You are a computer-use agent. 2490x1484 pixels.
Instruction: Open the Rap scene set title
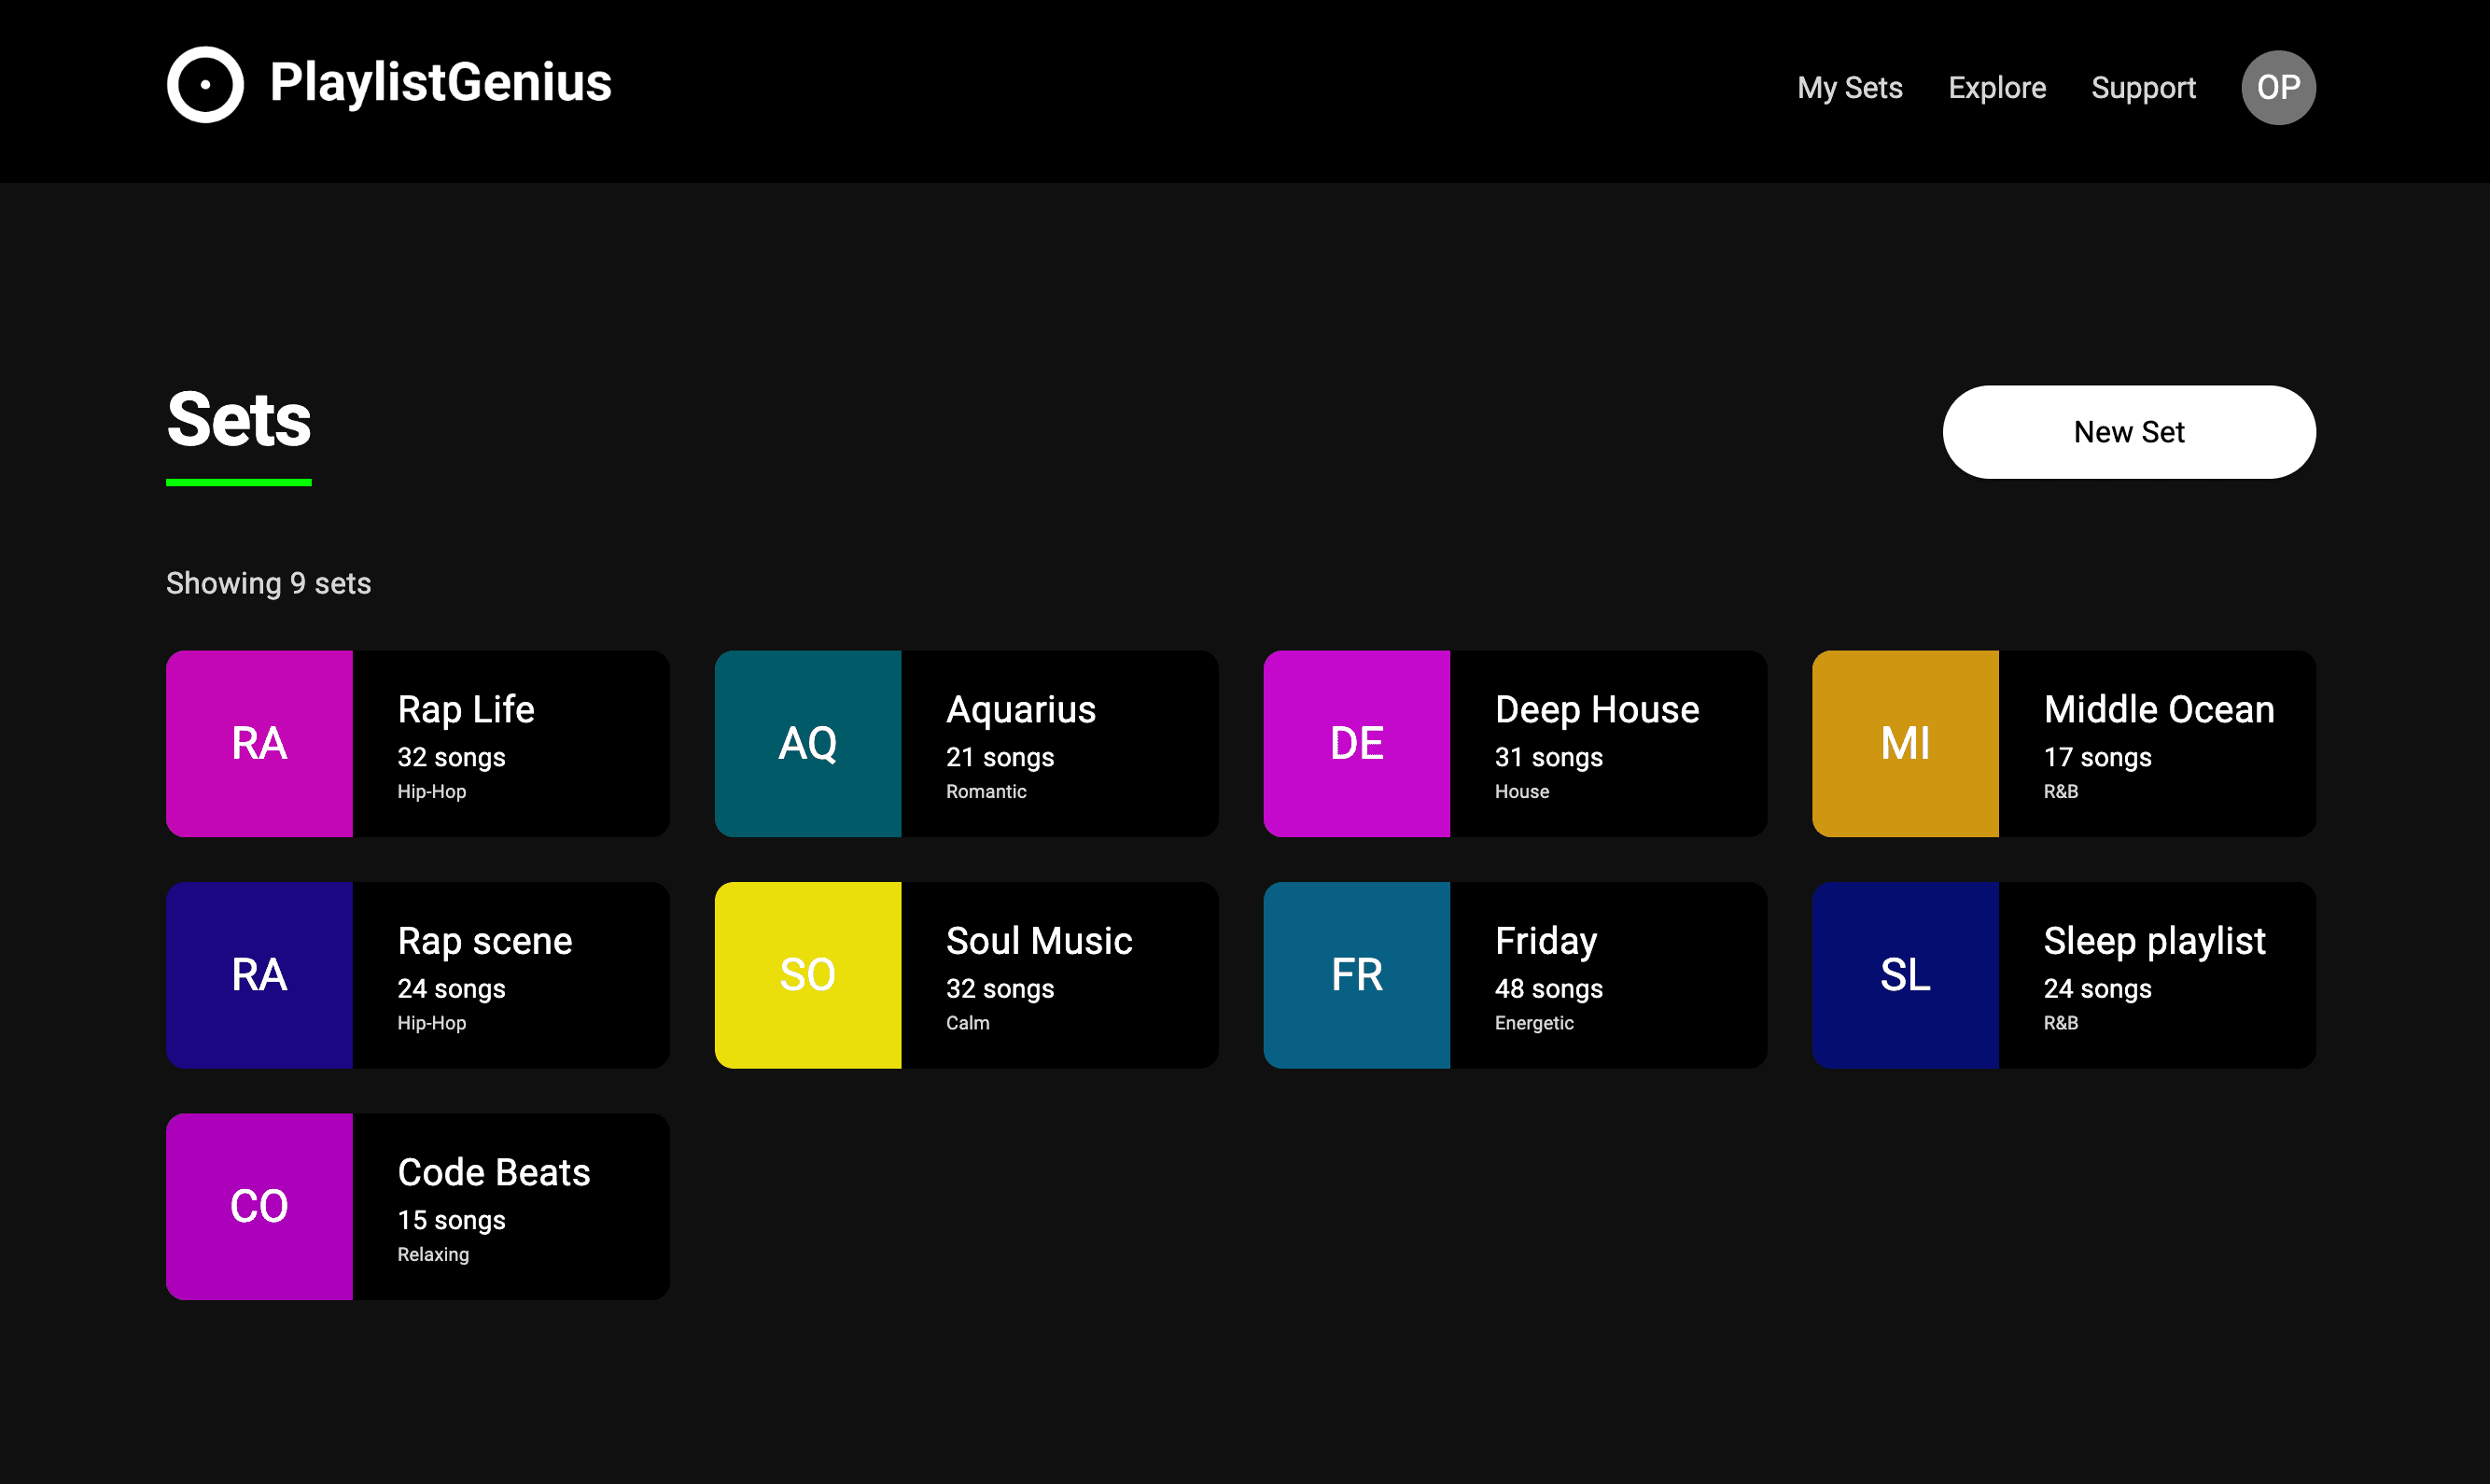[484, 941]
